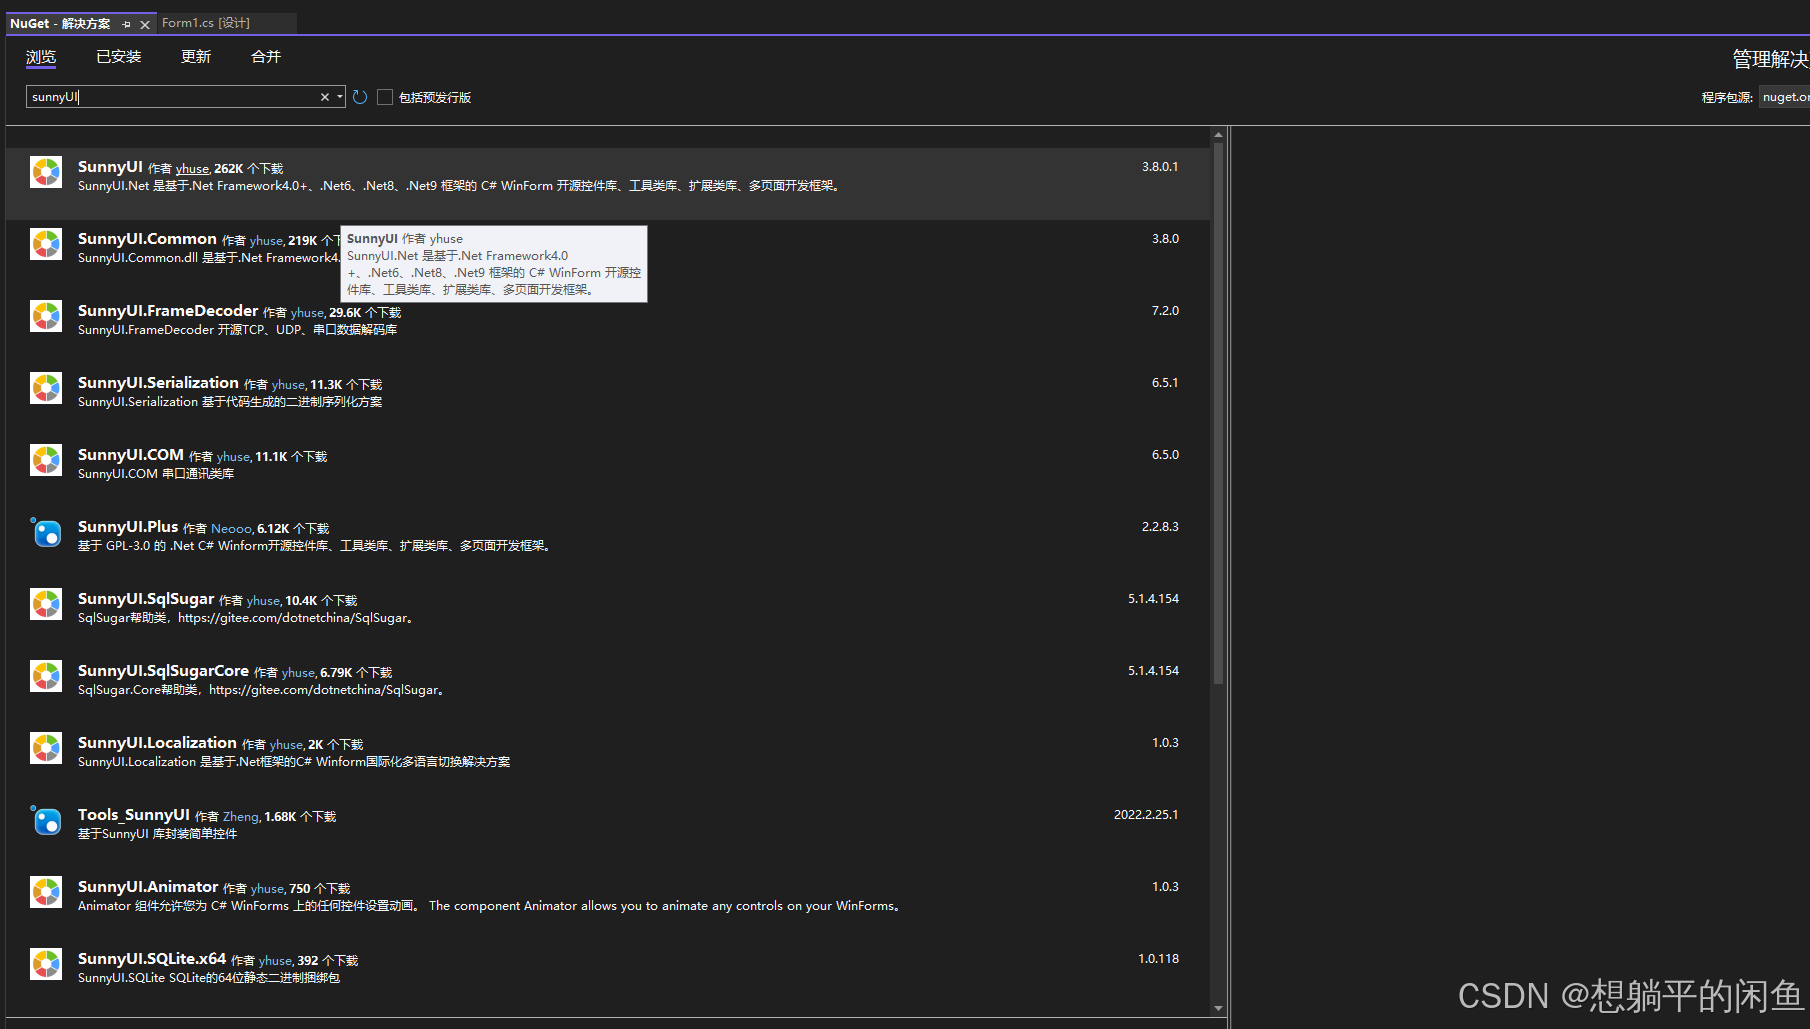Screen dimensions: 1810x1029
Task: Refresh the package search results
Action: point(360,97)
